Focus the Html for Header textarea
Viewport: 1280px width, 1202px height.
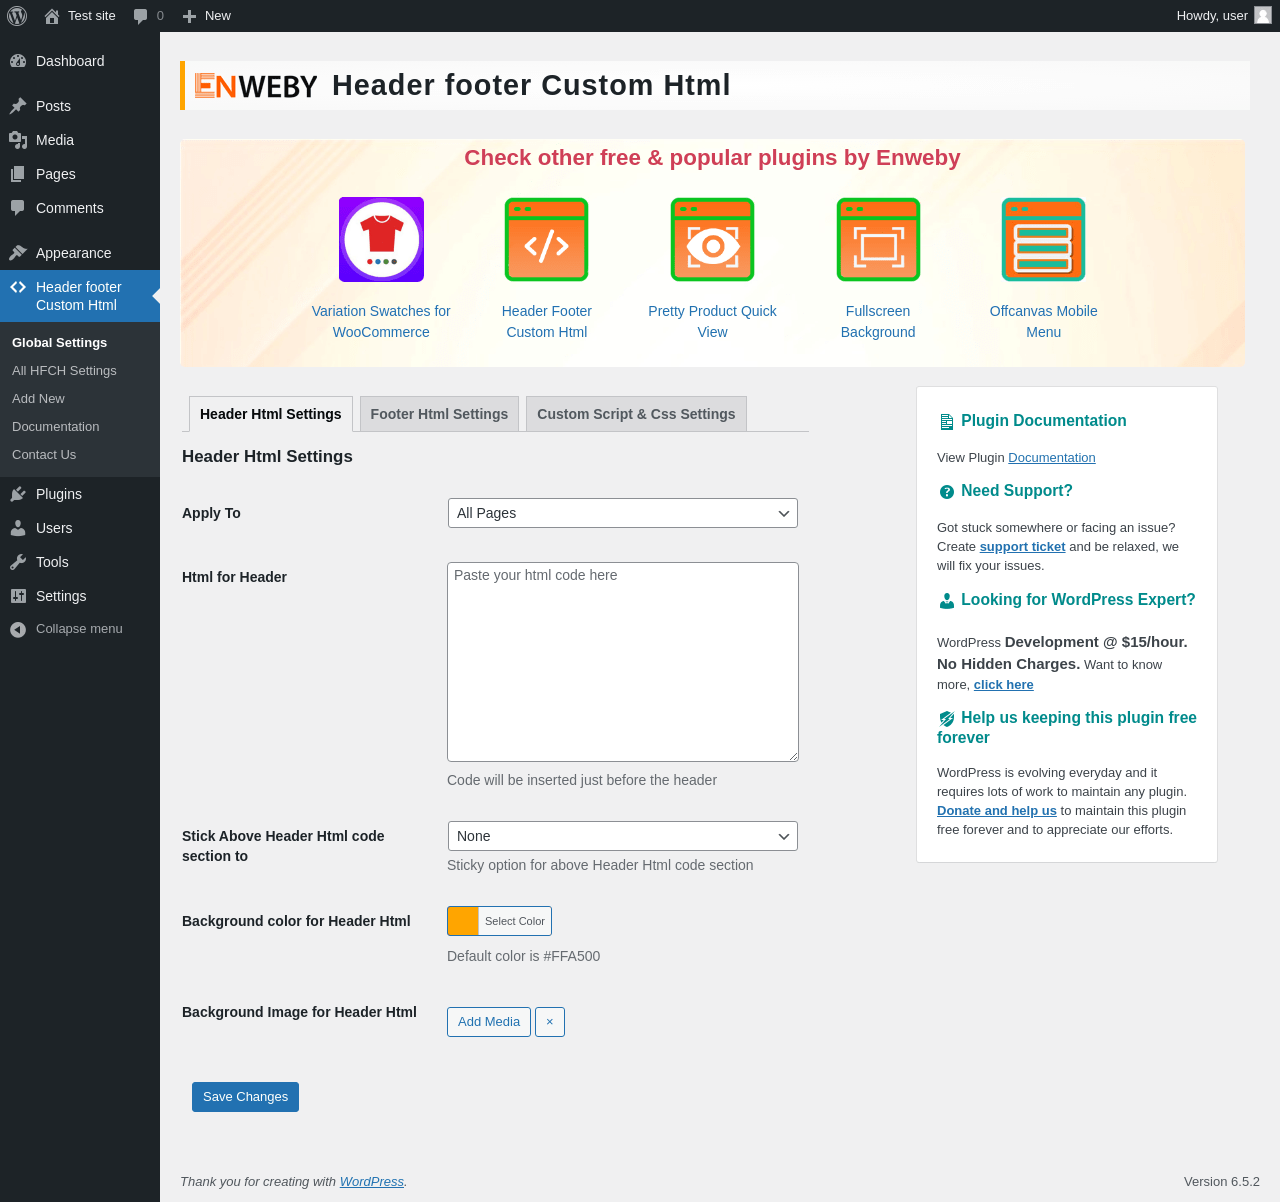coord(623,662)
